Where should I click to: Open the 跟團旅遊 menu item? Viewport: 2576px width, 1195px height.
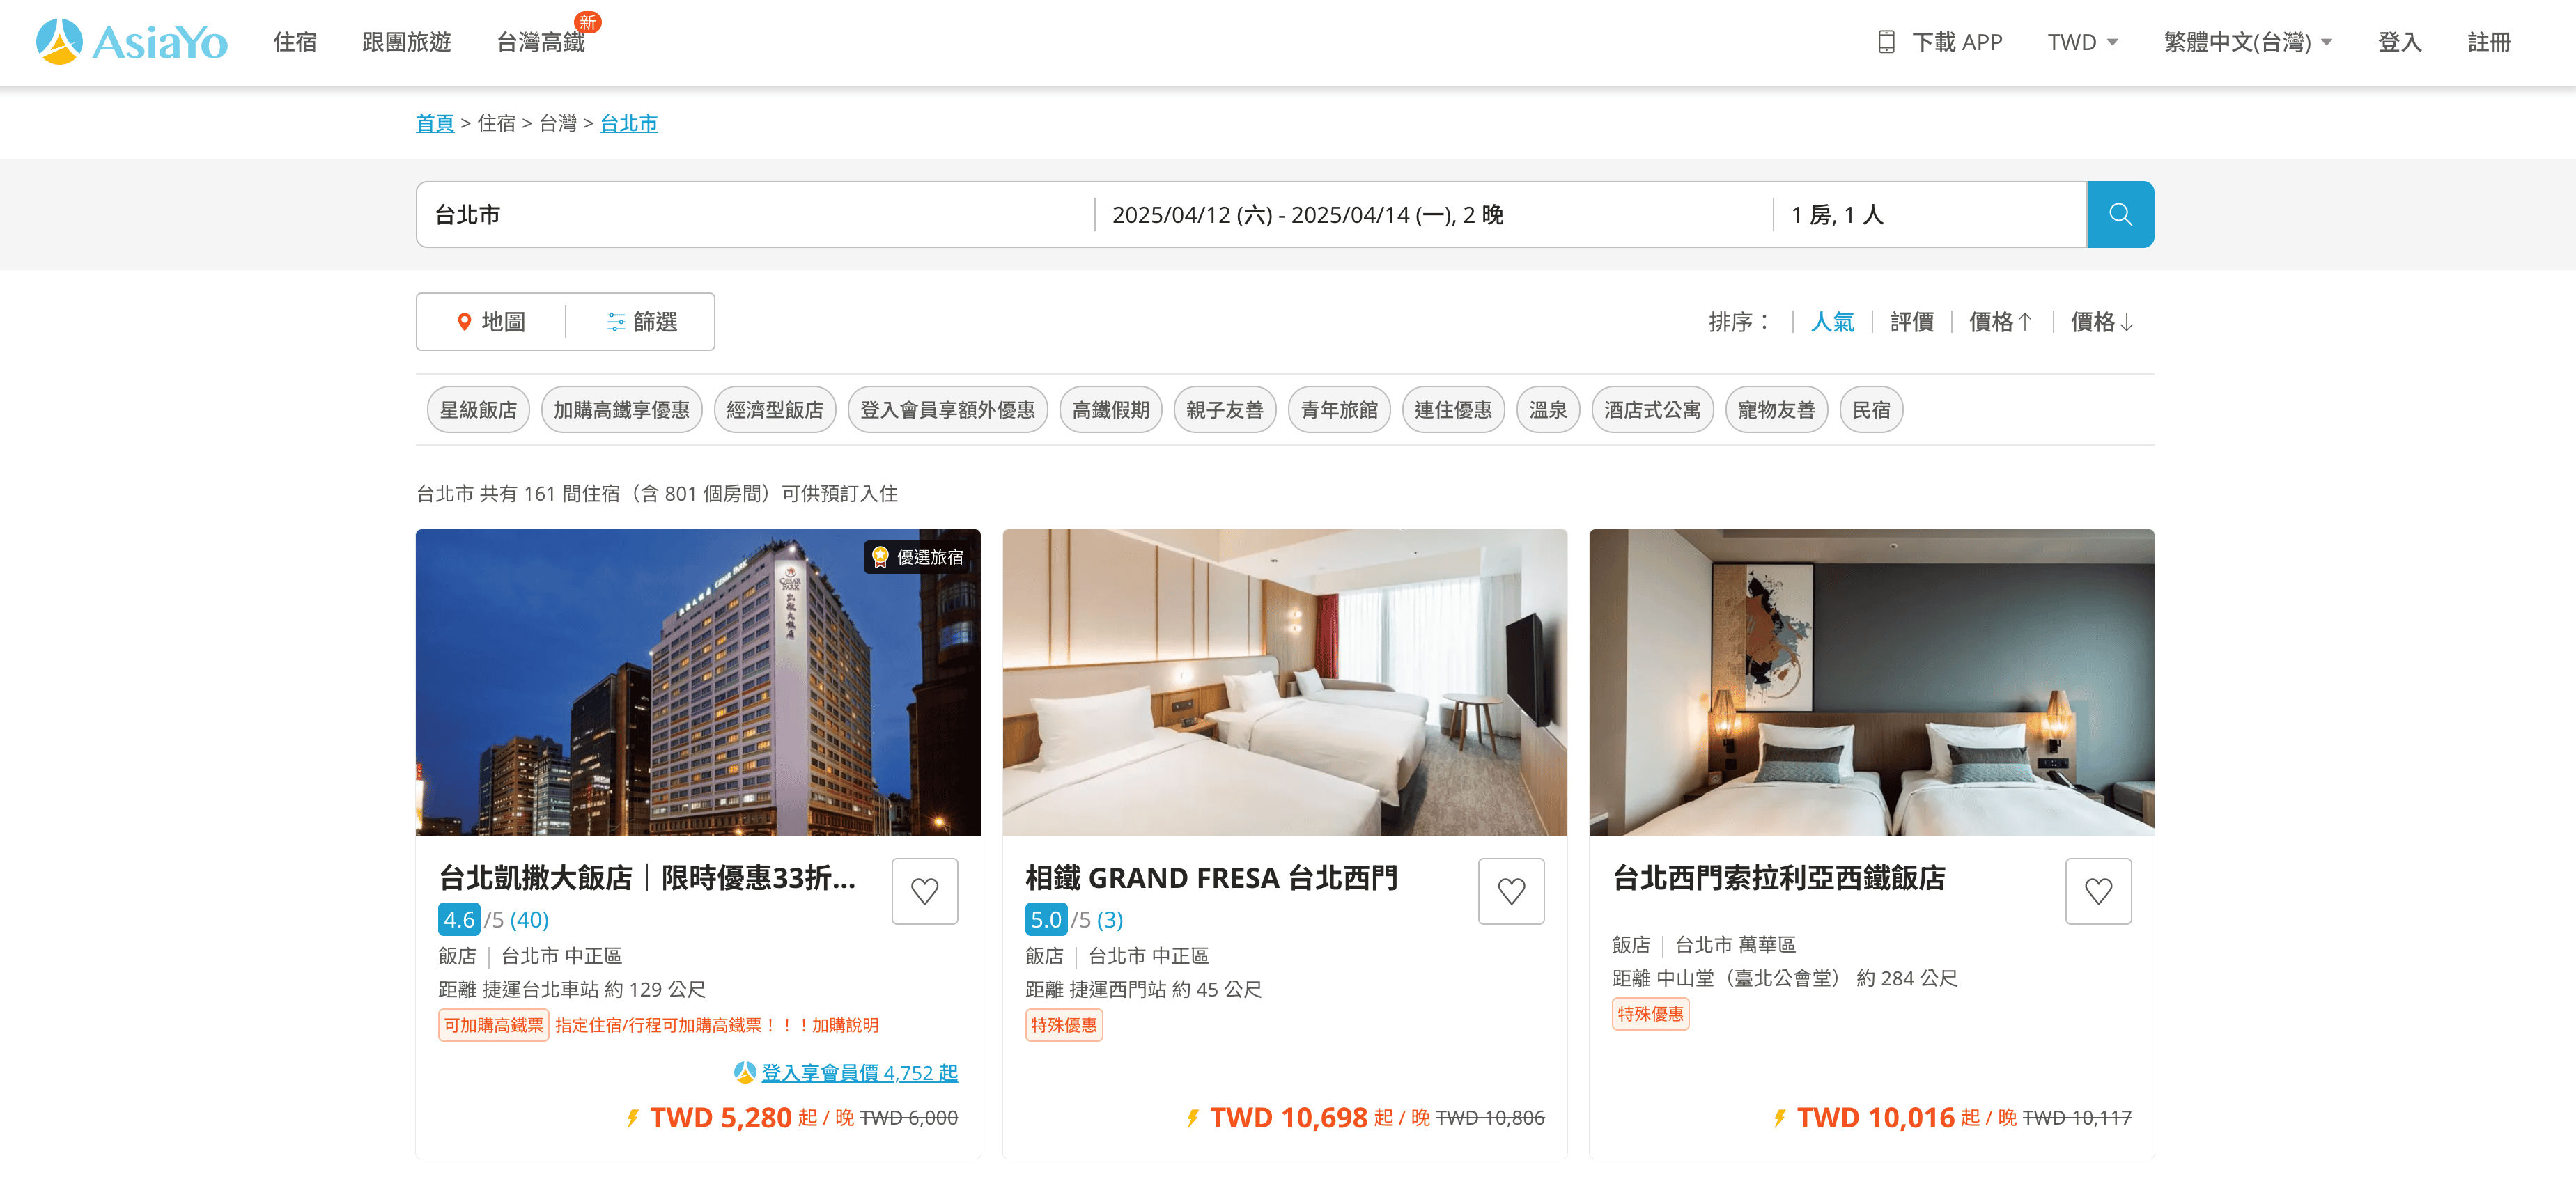tap(406, 42)
